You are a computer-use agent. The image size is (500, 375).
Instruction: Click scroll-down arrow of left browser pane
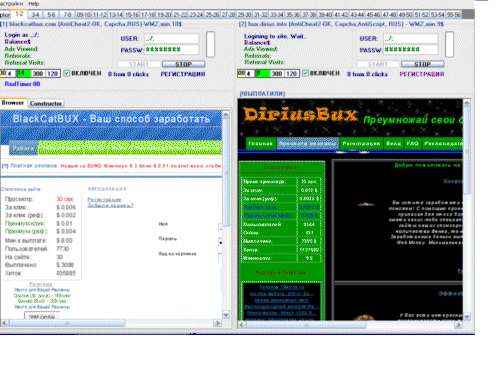coord(226,315)
